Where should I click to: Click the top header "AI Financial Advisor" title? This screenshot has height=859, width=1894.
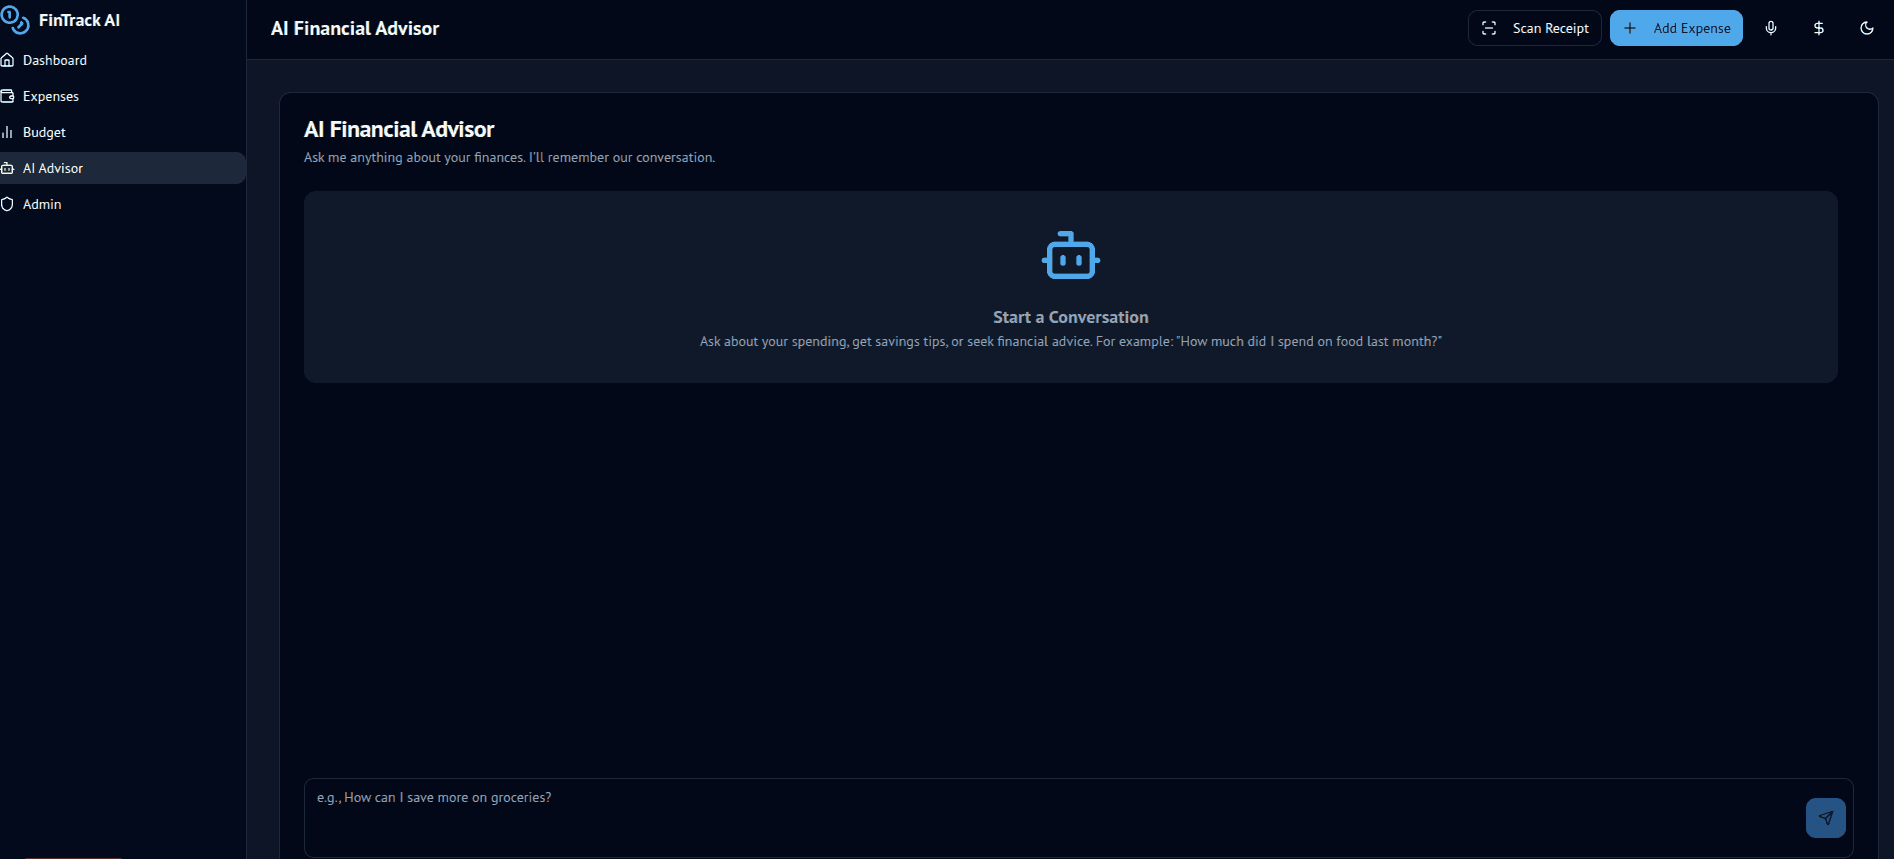(x=355, y=29)
